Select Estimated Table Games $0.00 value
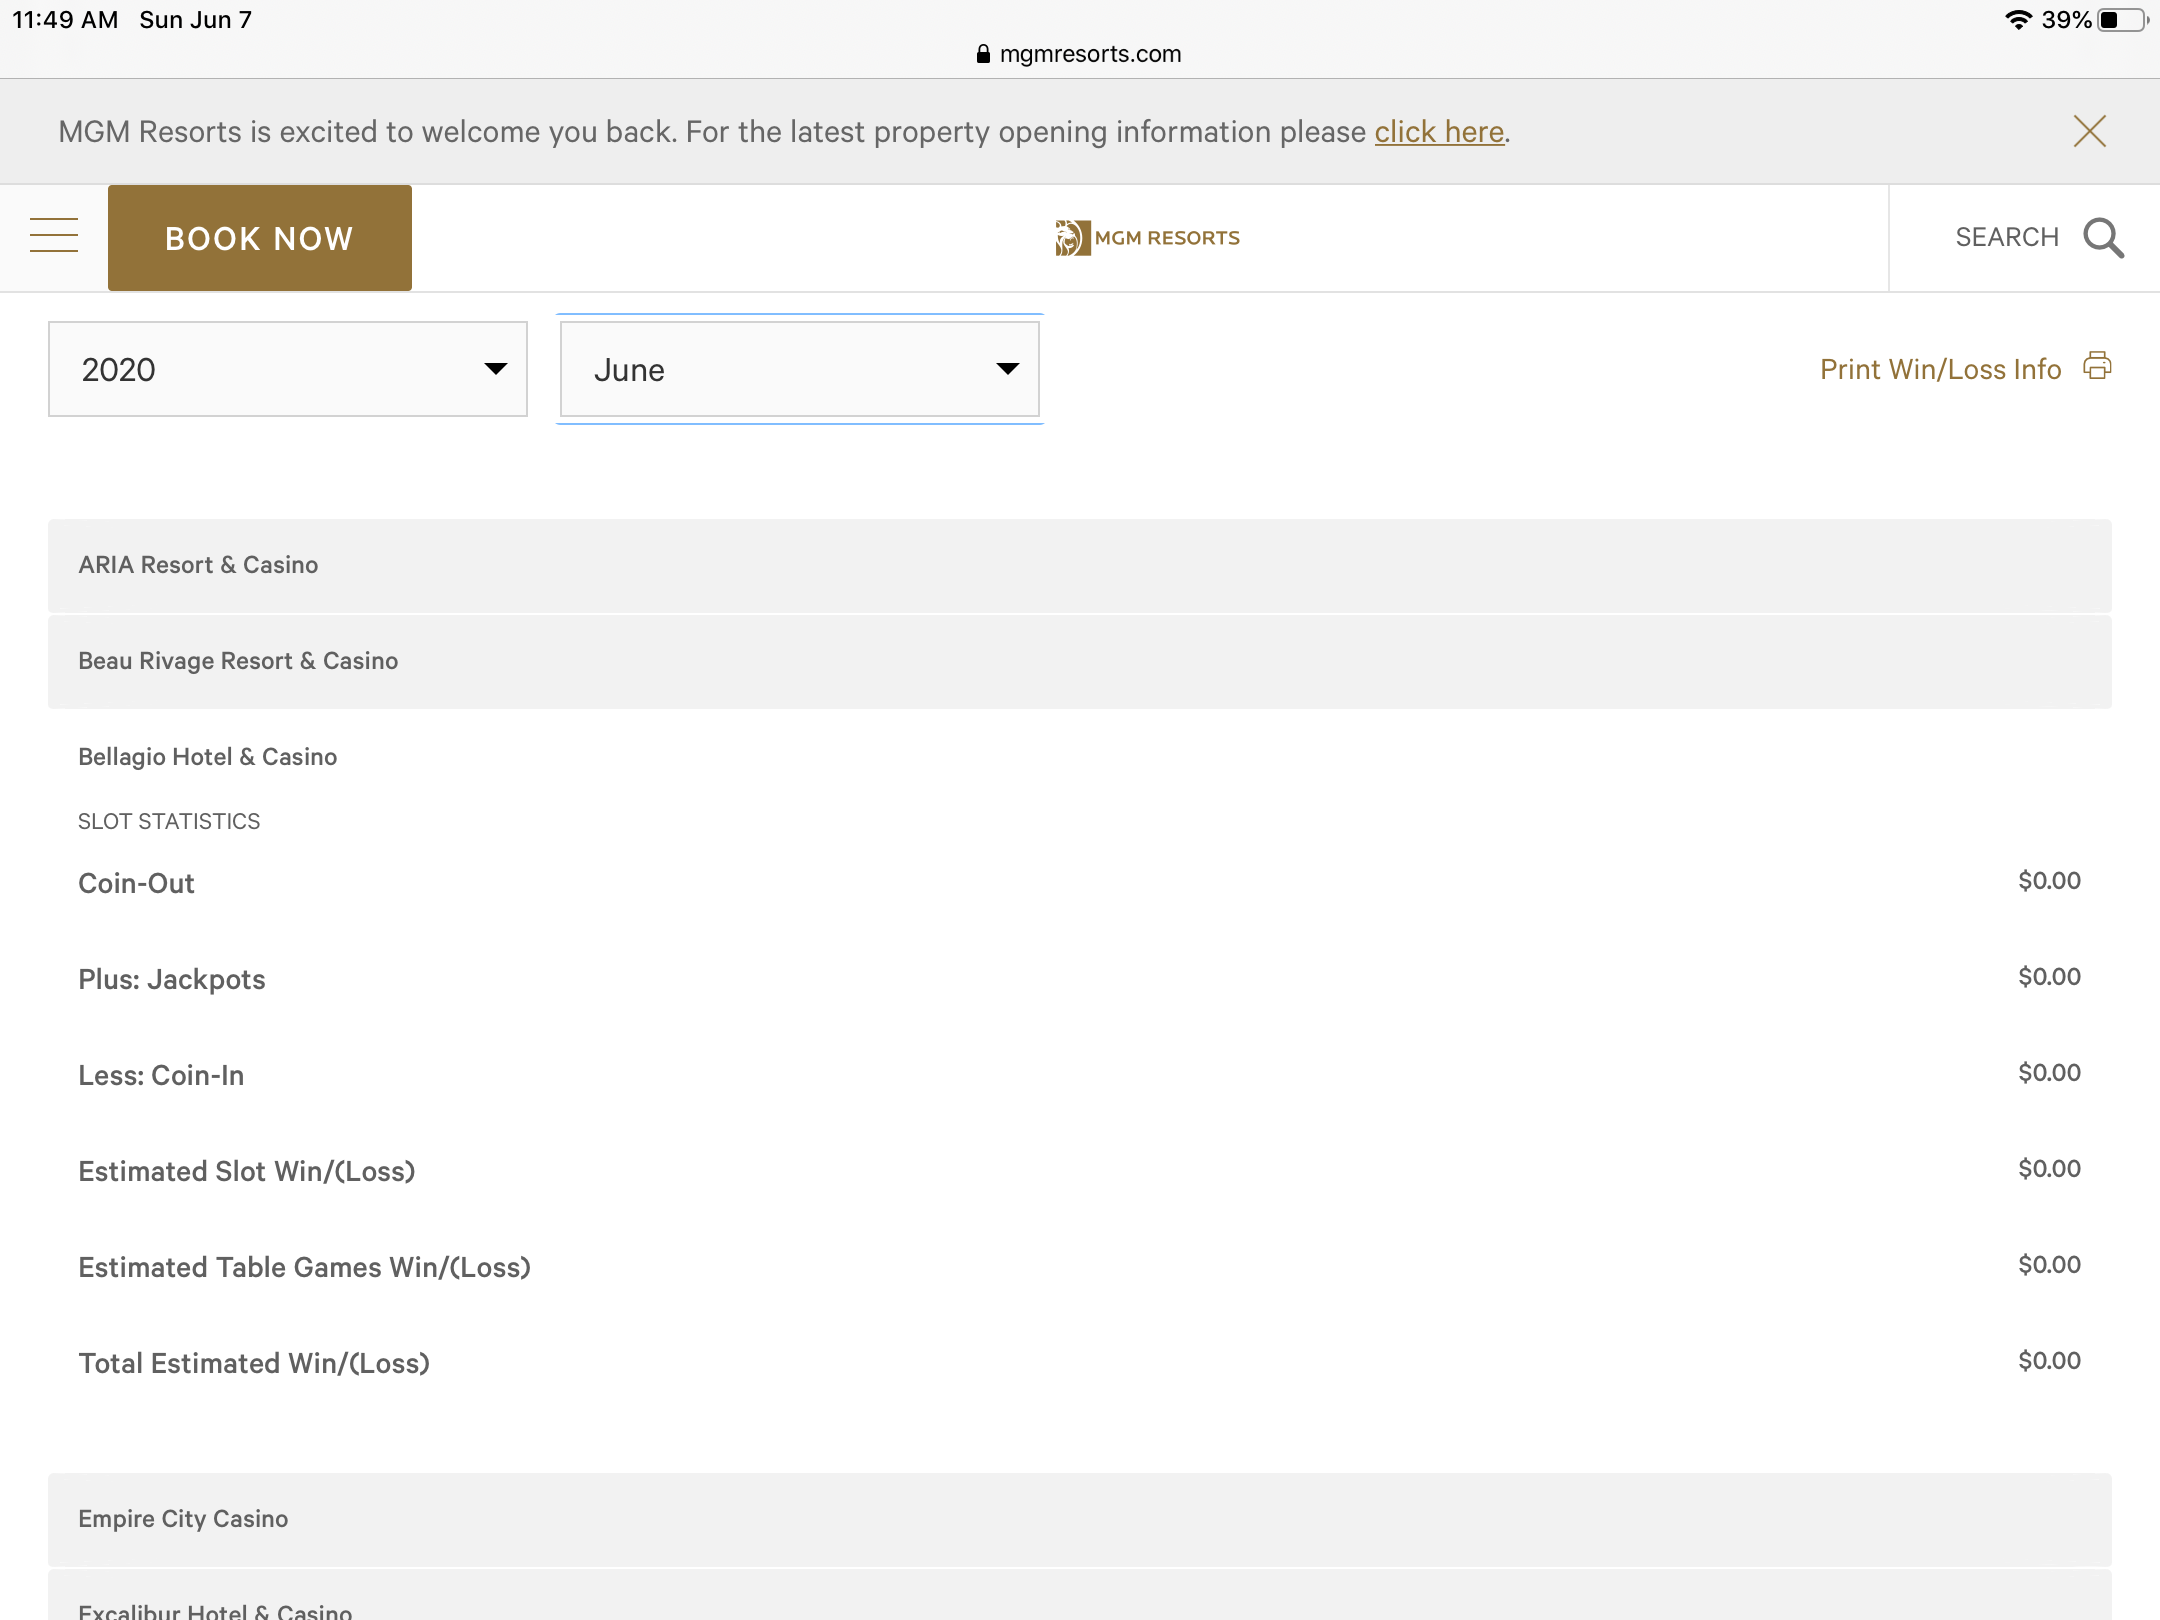 (2049, 1265)
